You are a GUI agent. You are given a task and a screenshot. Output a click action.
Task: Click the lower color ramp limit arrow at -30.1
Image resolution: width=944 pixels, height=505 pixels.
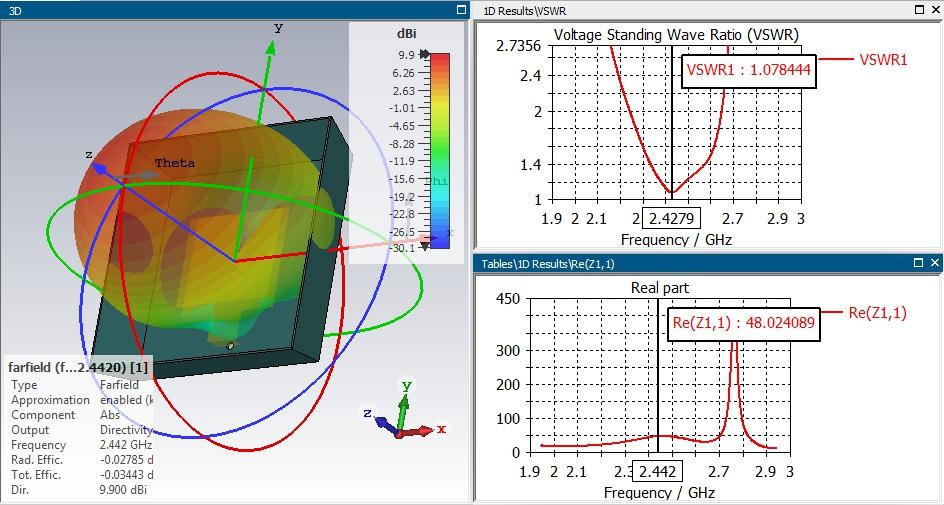pos(425,246)
